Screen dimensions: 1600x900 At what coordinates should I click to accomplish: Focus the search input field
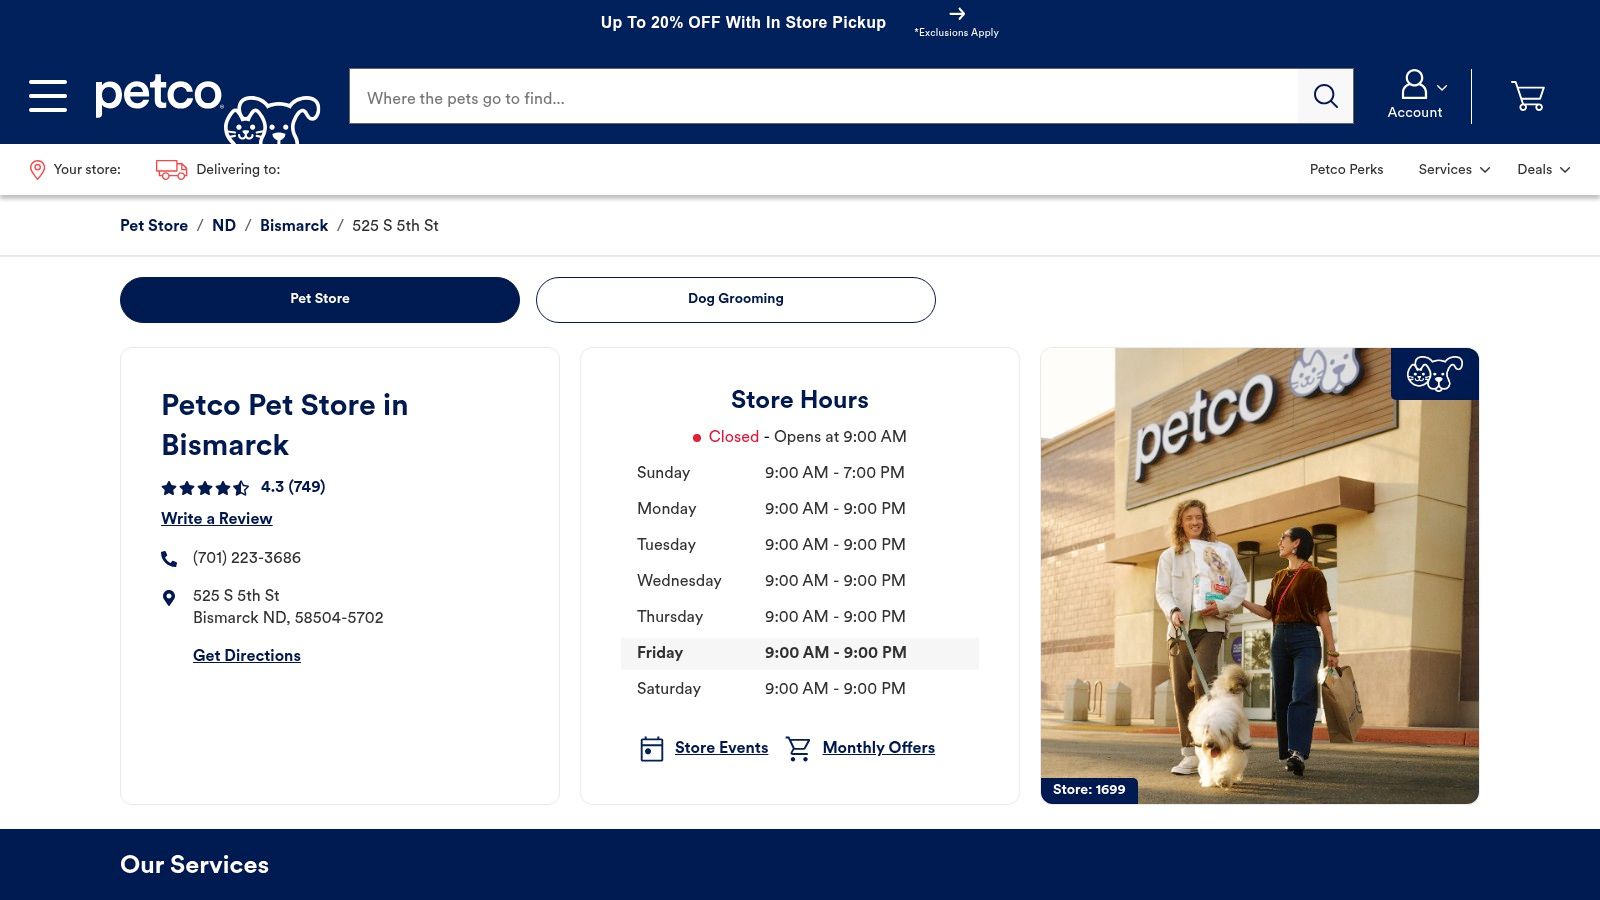823,96
